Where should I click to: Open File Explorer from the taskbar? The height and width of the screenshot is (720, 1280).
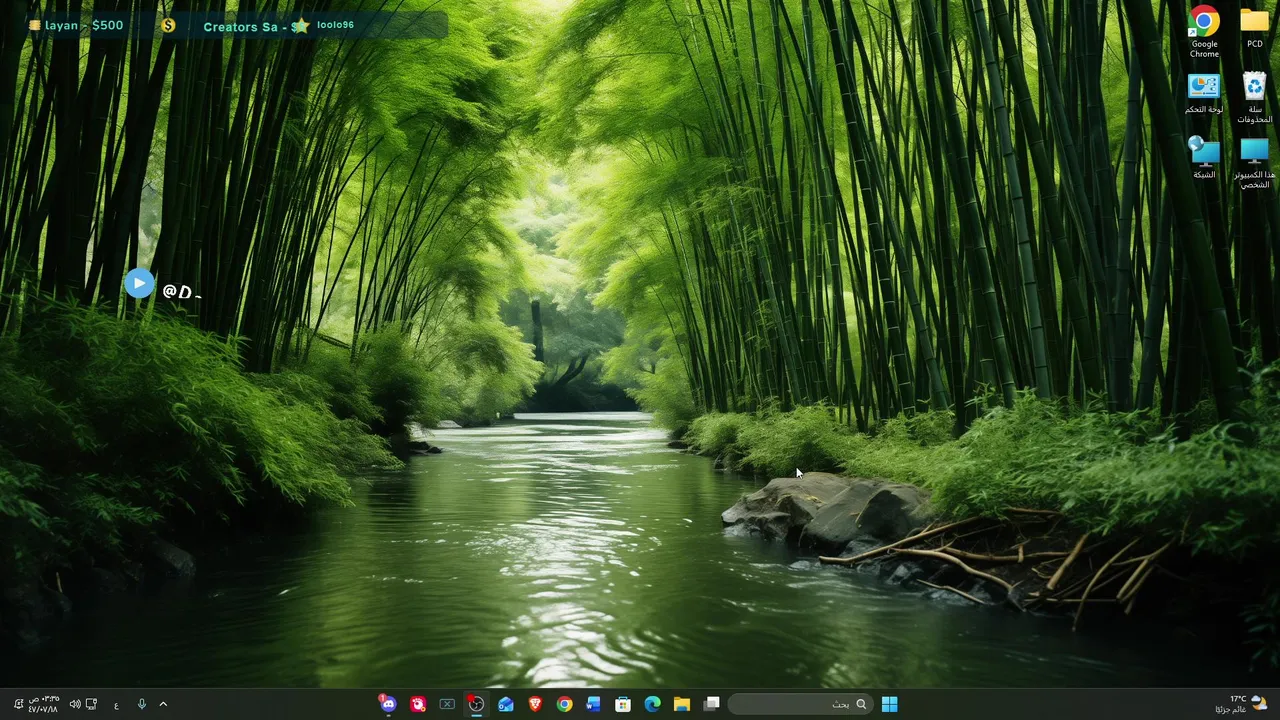click(681, 704)
